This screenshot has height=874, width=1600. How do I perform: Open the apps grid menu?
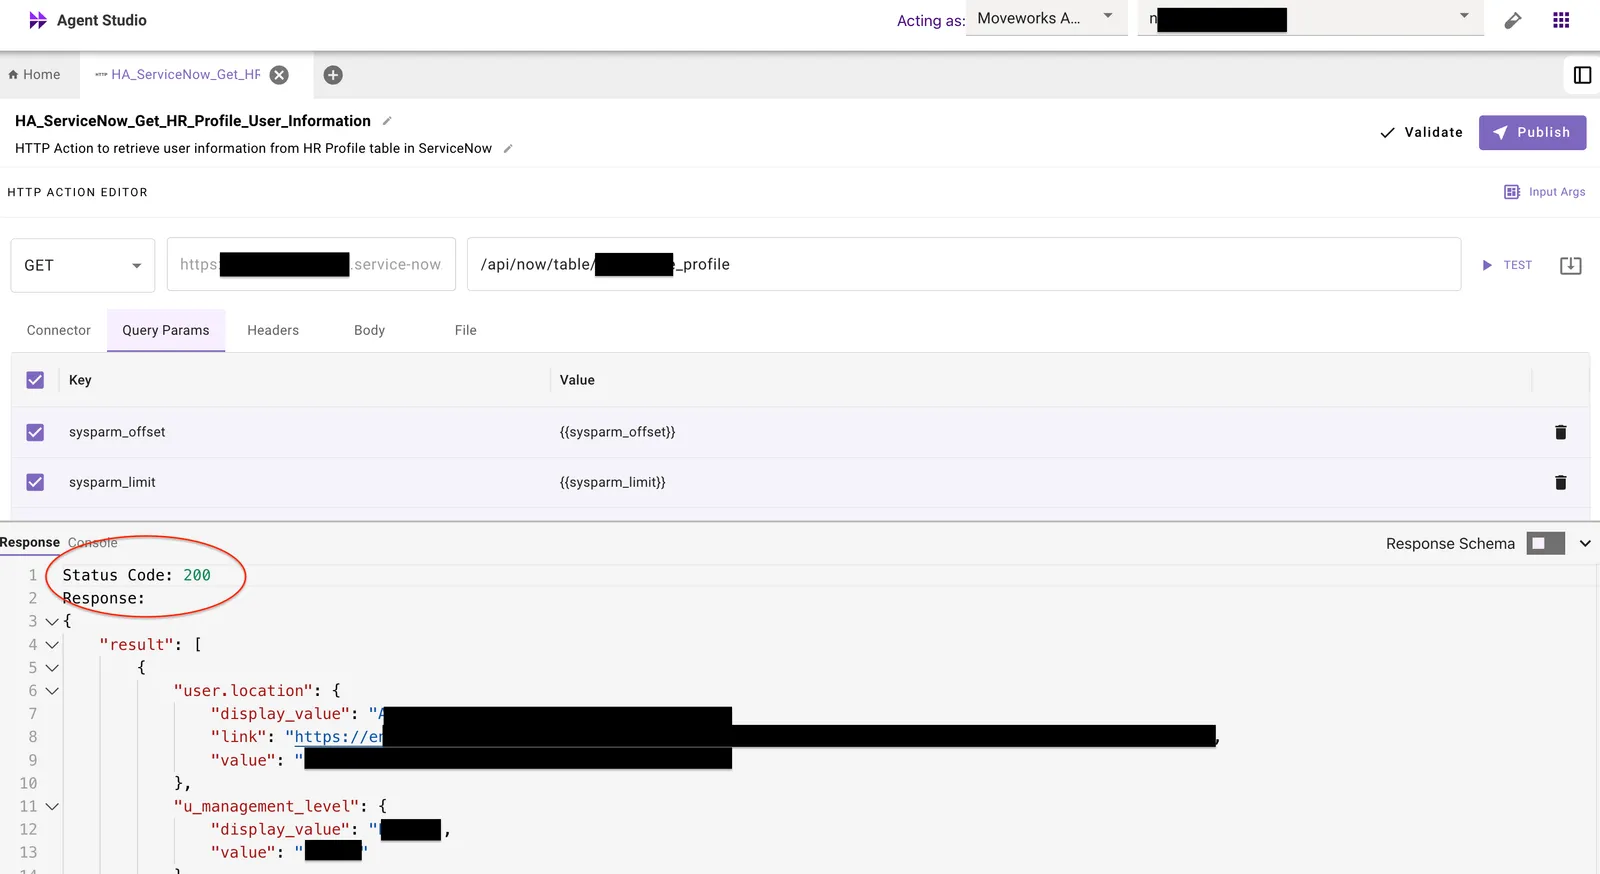pyautogui.click(x=1561, y=20)
